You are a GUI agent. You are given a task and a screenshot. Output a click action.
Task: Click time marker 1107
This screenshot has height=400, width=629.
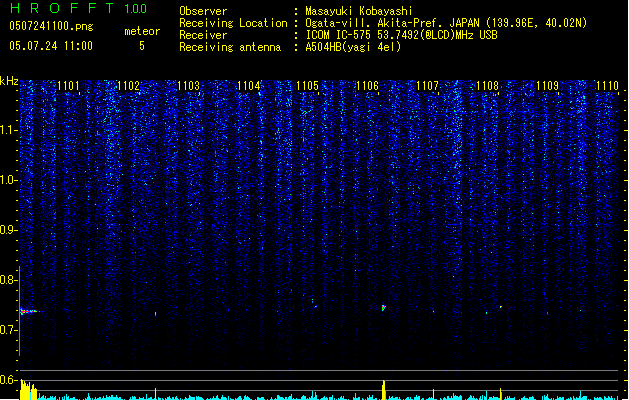click(427, 85)
